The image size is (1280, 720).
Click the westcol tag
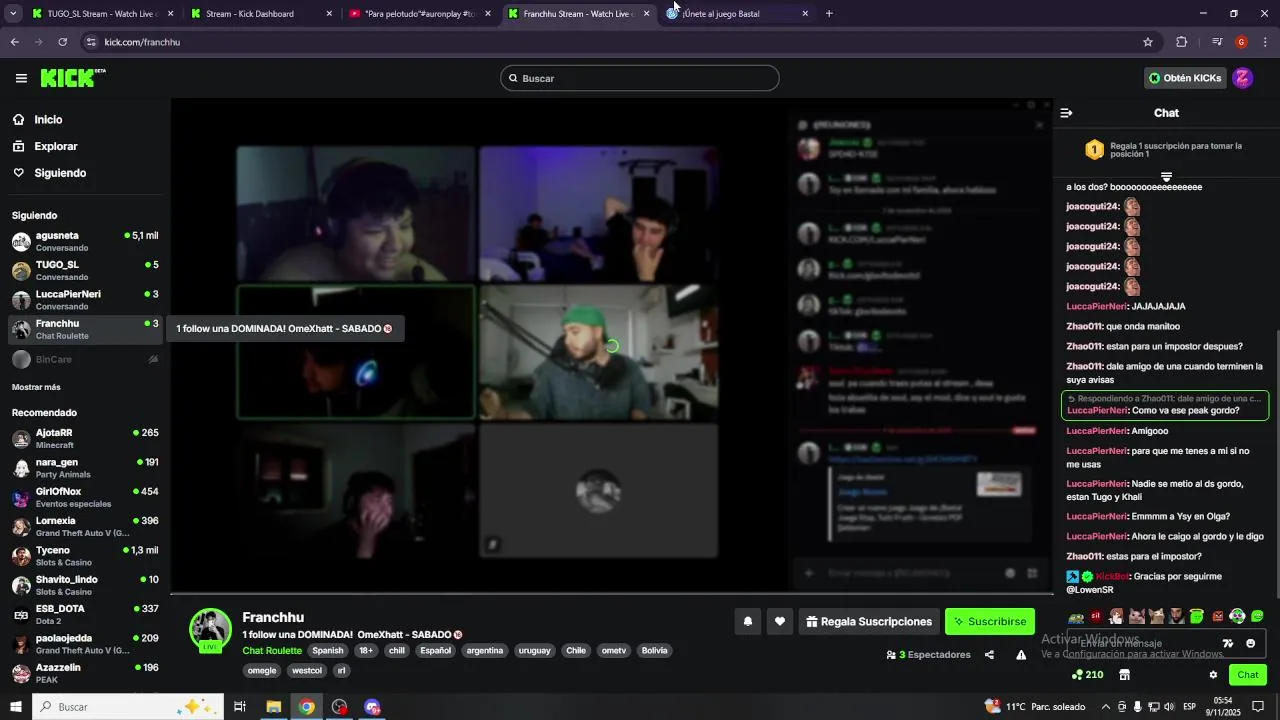(307, 671)
